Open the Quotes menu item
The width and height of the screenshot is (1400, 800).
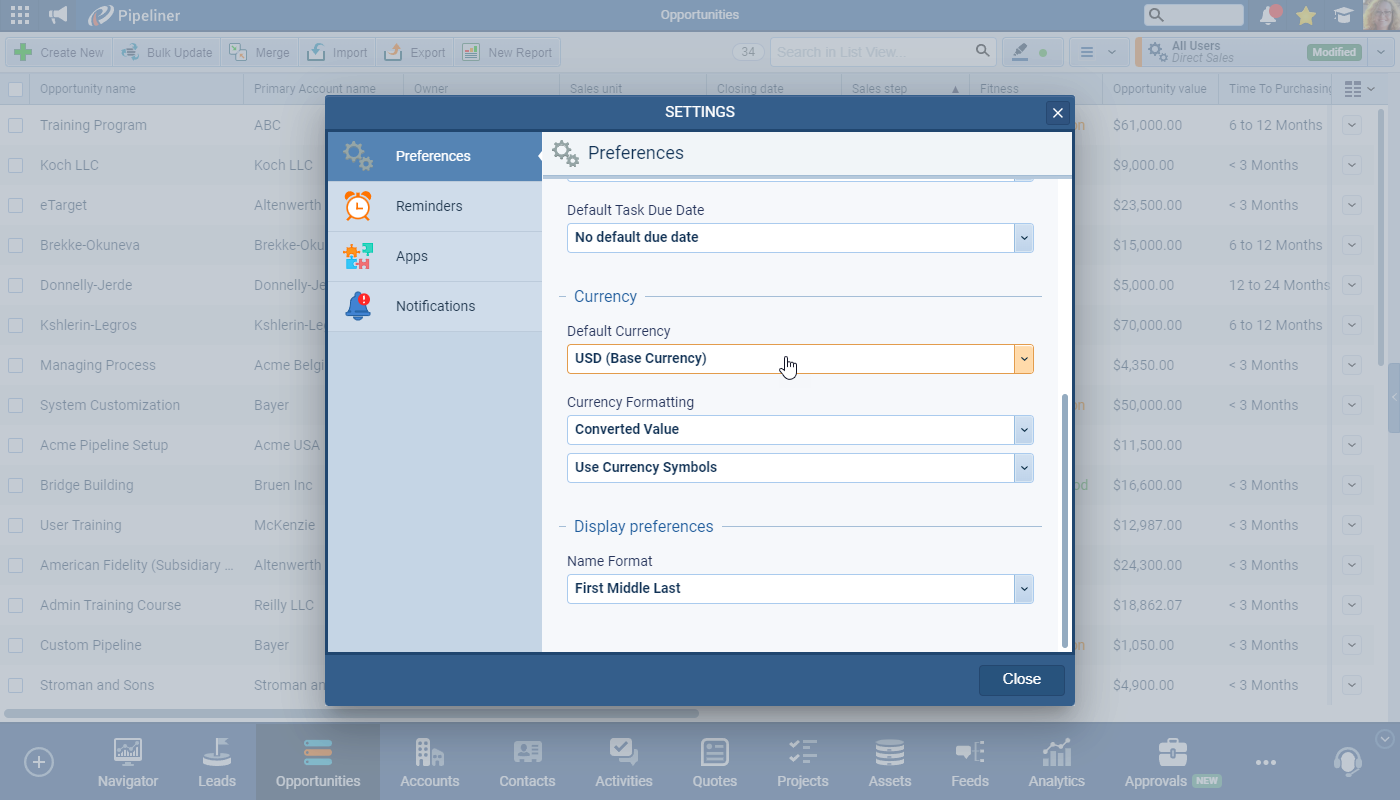coord(714,763)
